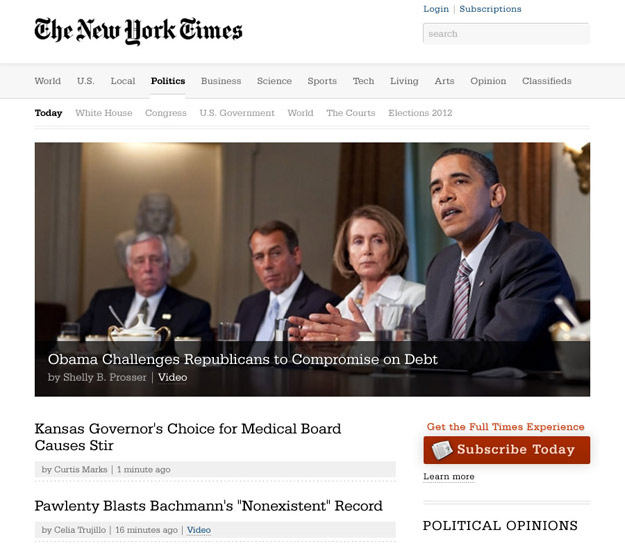Play the Video link on the featured story
This screenshot has width=625, height=544.
coord(172,377)
